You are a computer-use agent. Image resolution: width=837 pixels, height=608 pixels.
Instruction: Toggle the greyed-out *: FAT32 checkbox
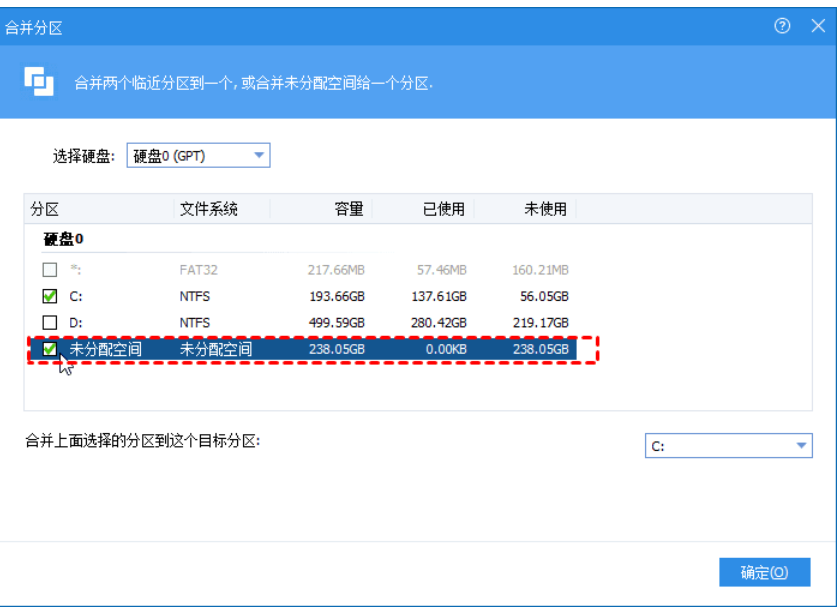[50, 271]
